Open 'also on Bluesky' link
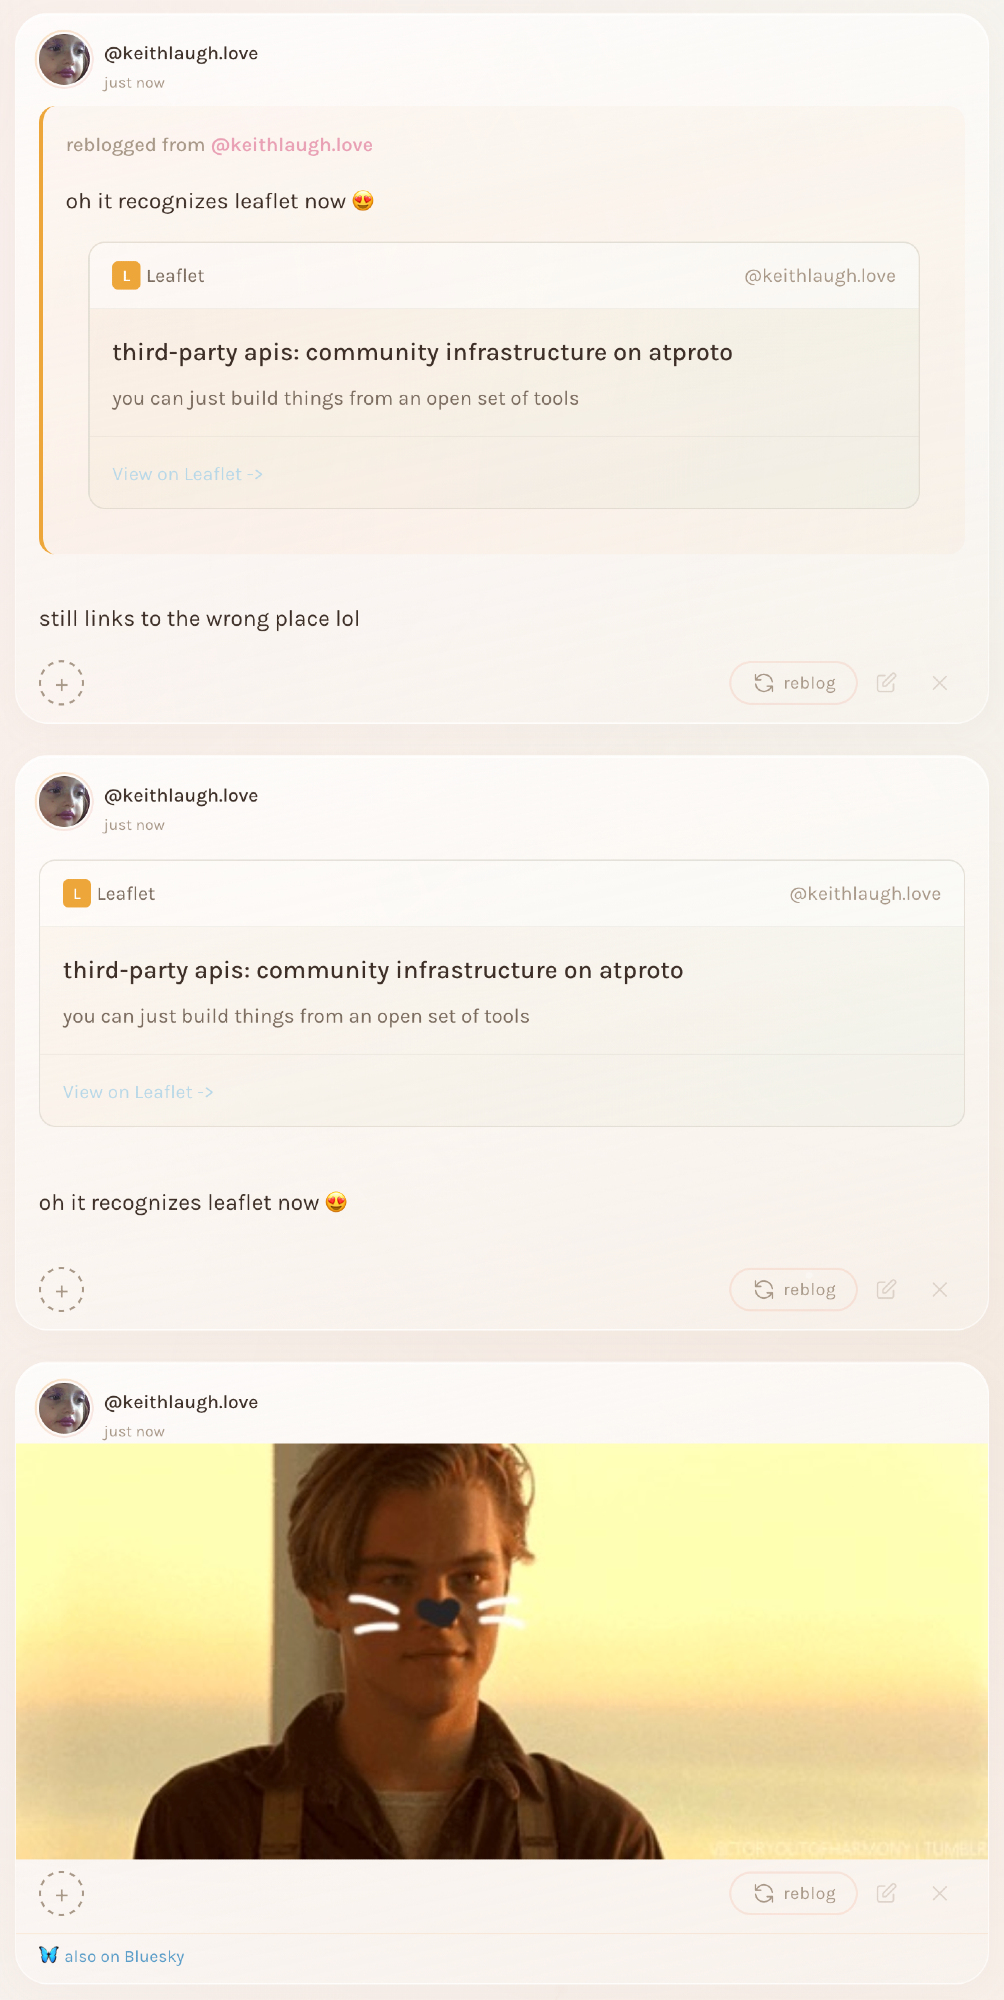Screen dimensions: 1004x2000 click(112, 1956)
